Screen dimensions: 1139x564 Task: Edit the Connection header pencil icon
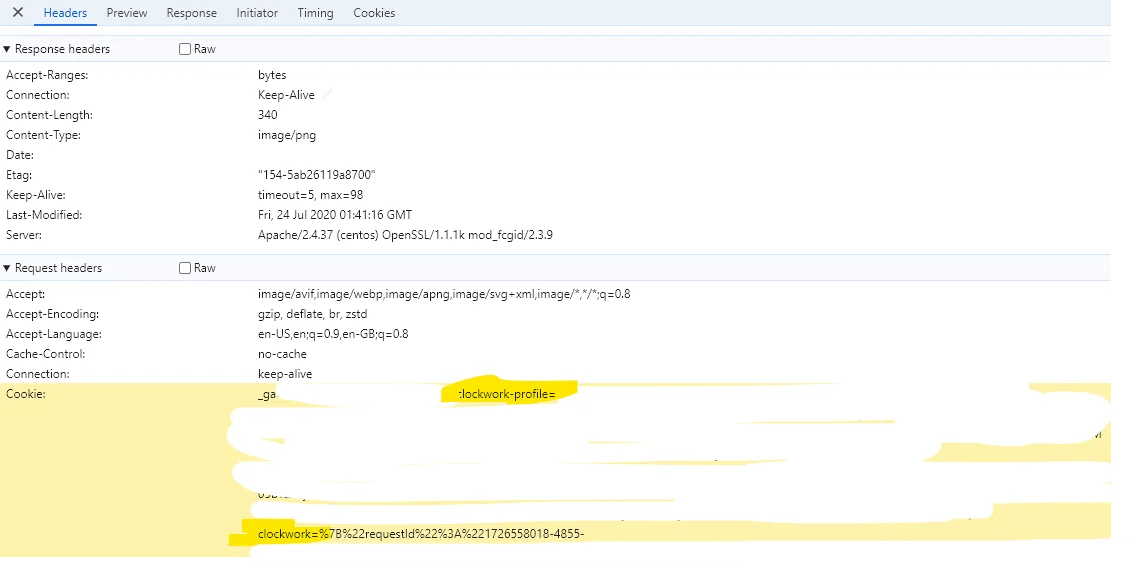[x=327, y=94]
